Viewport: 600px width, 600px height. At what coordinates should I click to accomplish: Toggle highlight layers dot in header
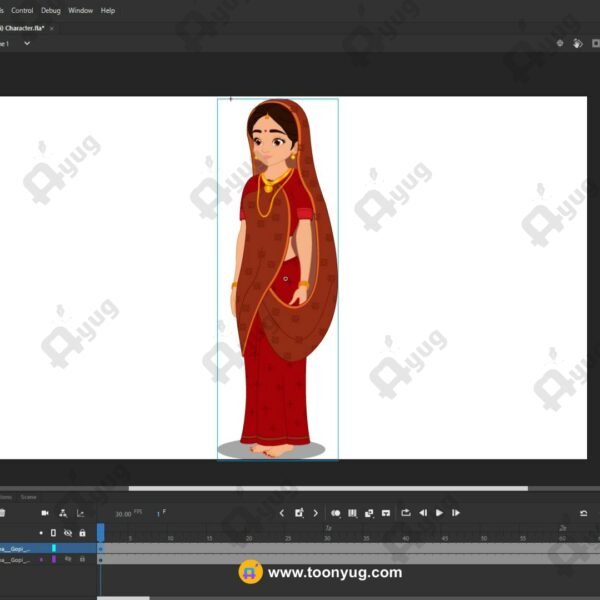41,533
